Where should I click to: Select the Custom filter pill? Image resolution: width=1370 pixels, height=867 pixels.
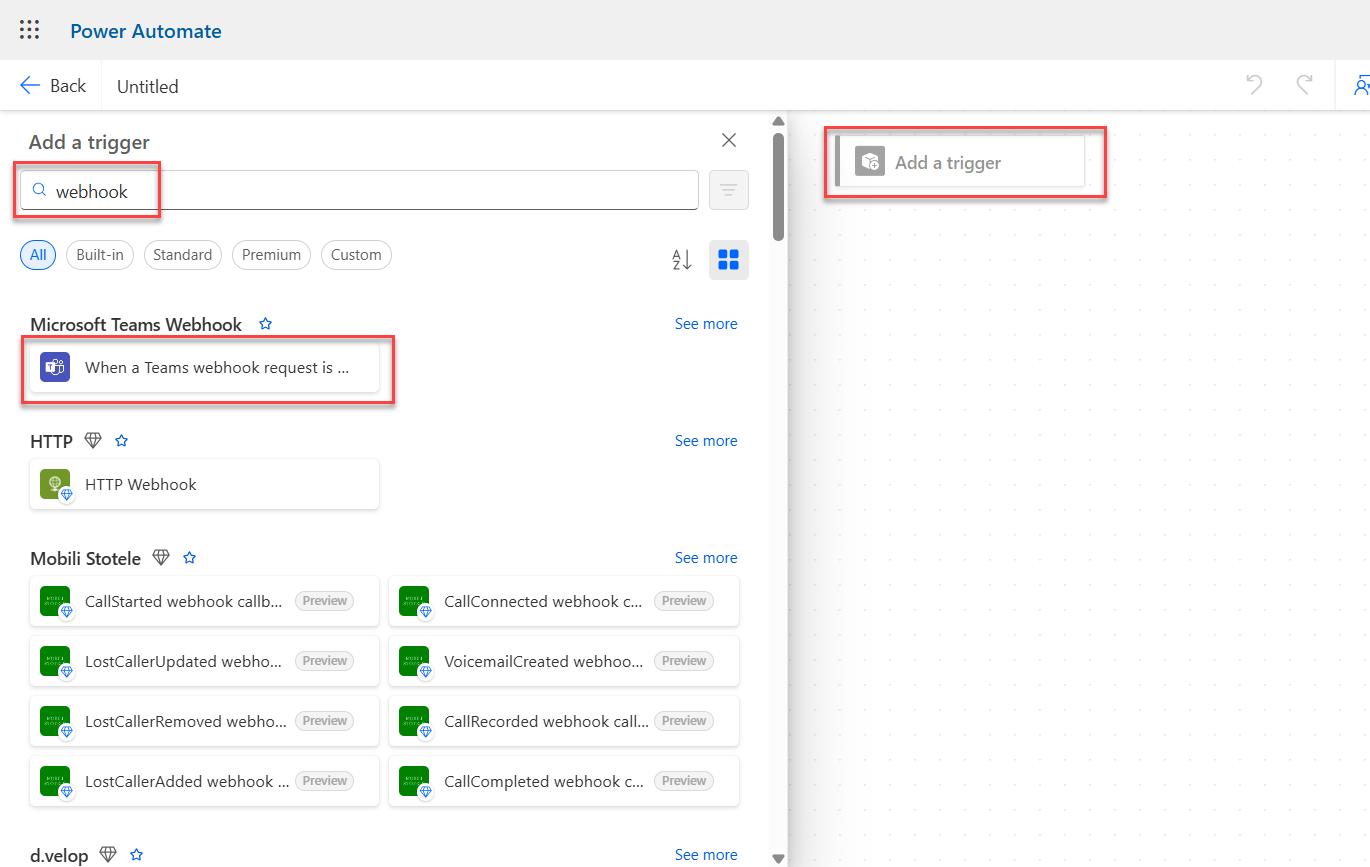(x=356, y=255)
